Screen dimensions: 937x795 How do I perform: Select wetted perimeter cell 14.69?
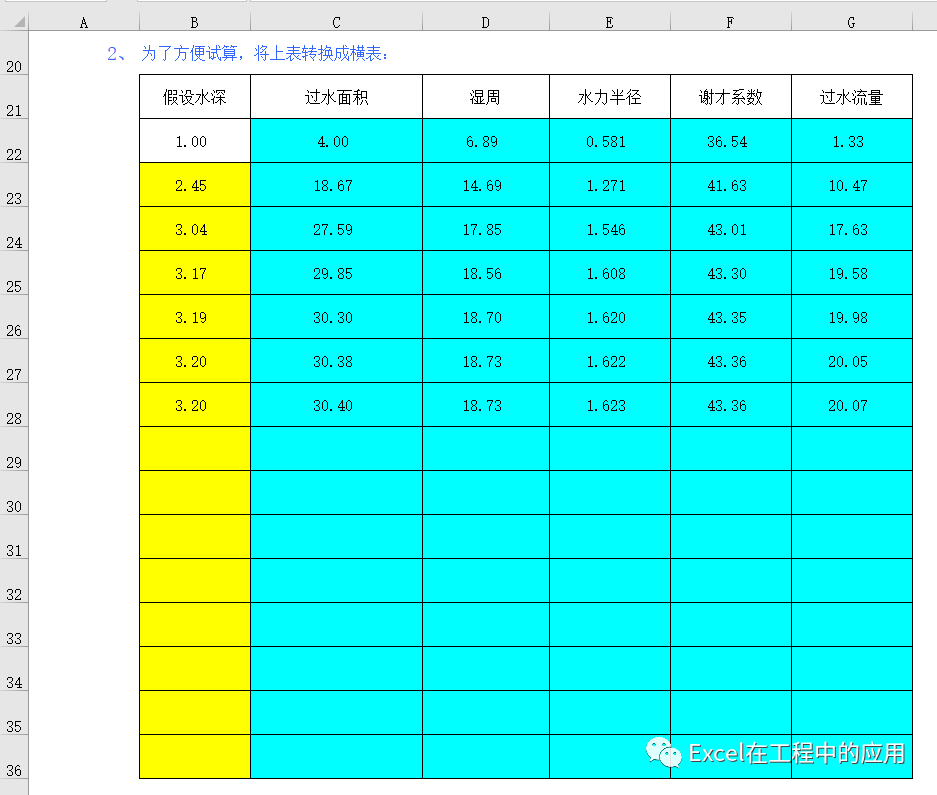[x=486, y=185]
